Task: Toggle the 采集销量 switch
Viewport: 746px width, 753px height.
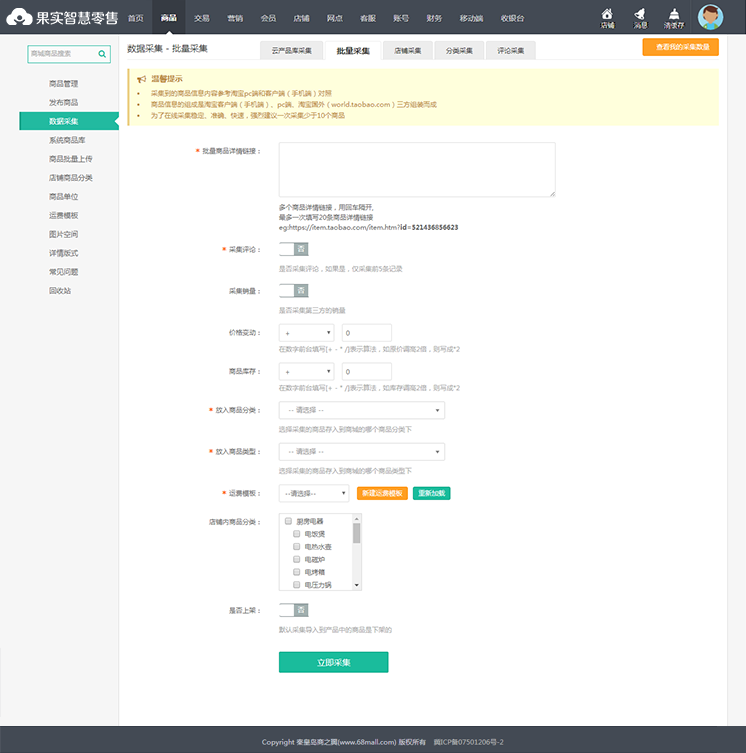Action: 293,291
